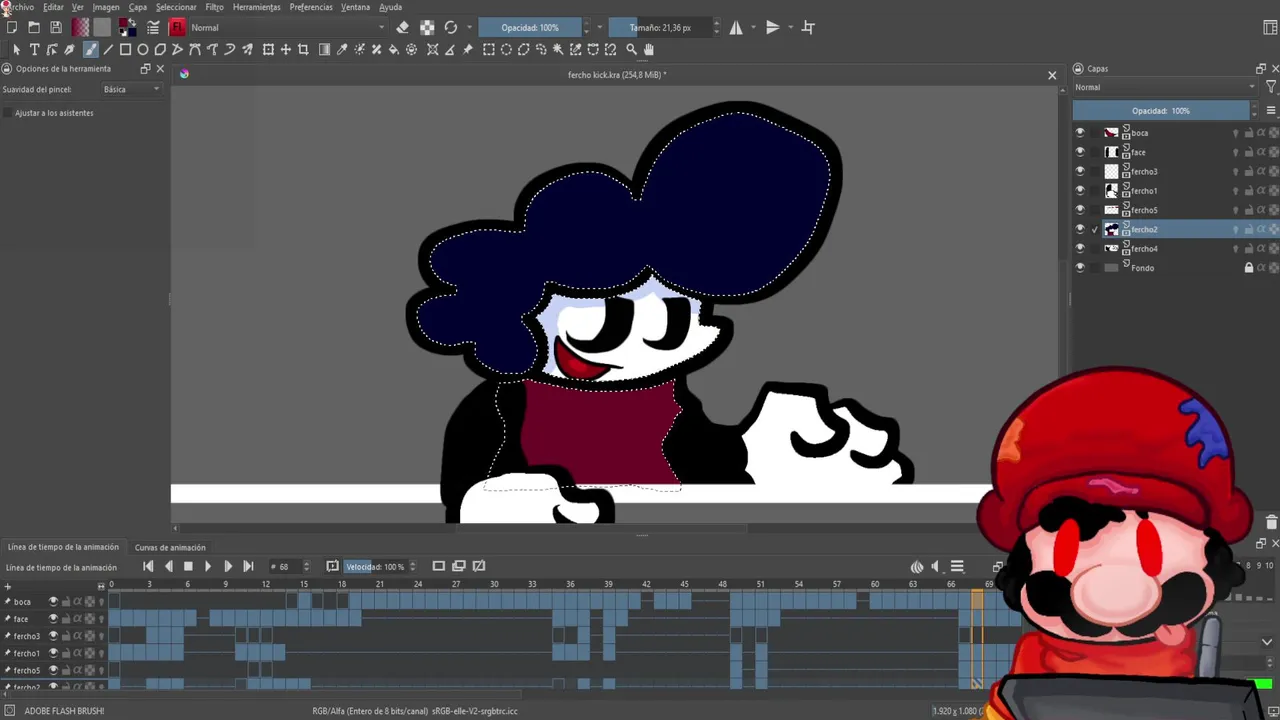Open the layer blending mode dropdown in Capas
The height and width of the screenshot is (720, 1280).
click(1165, 87)
